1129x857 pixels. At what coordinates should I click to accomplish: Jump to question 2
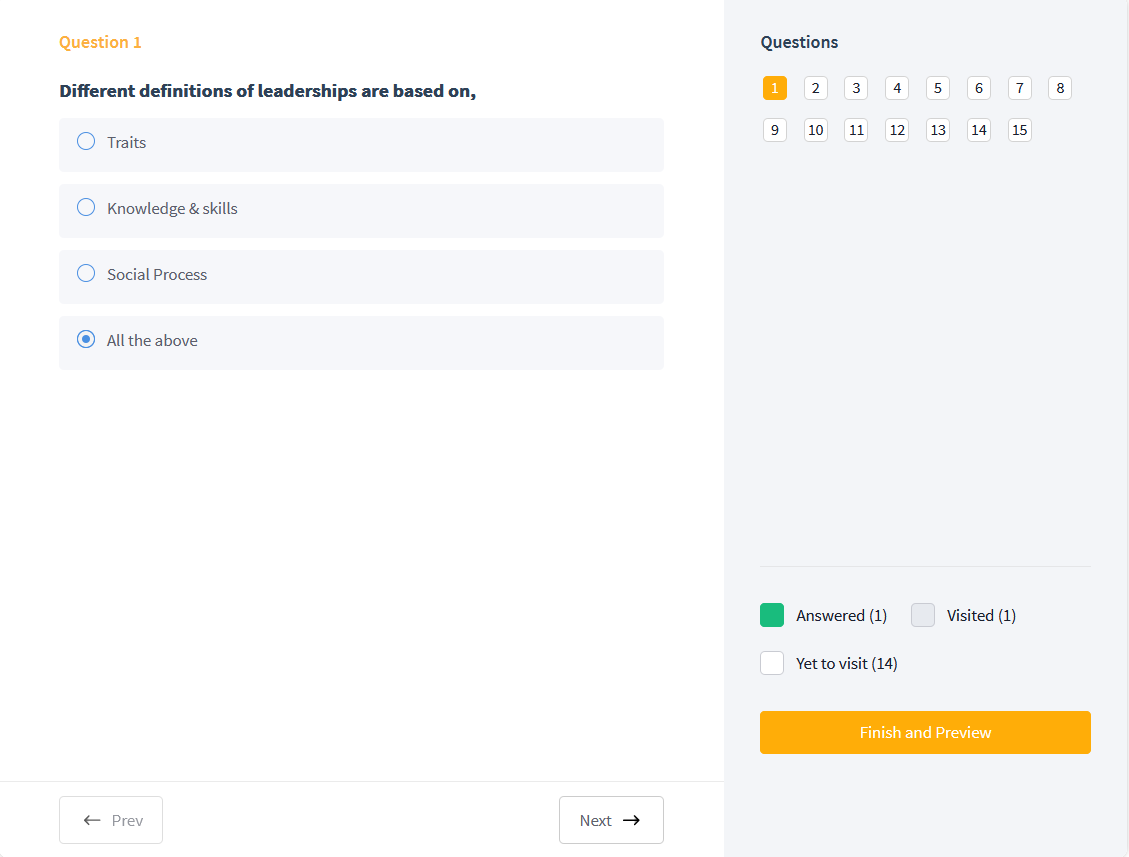[x=815, y=88]
